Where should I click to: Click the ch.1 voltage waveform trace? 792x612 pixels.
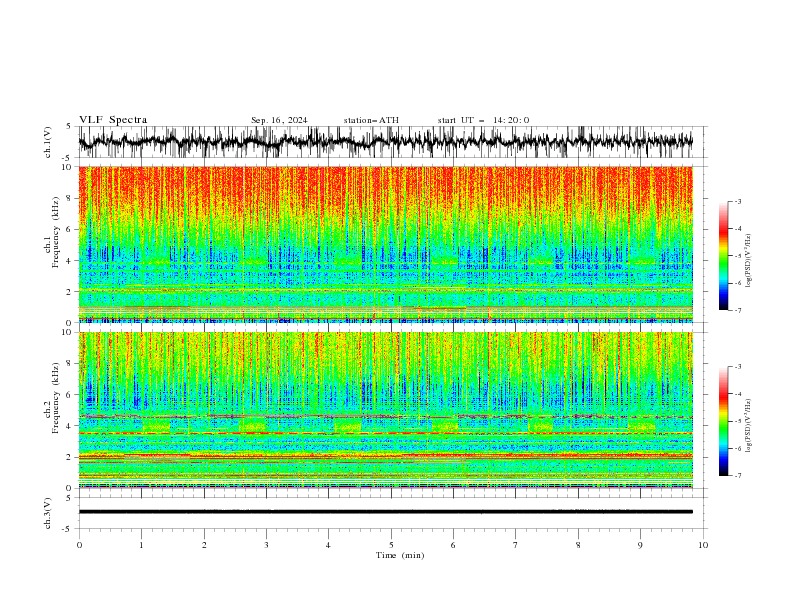pos(385,141)
